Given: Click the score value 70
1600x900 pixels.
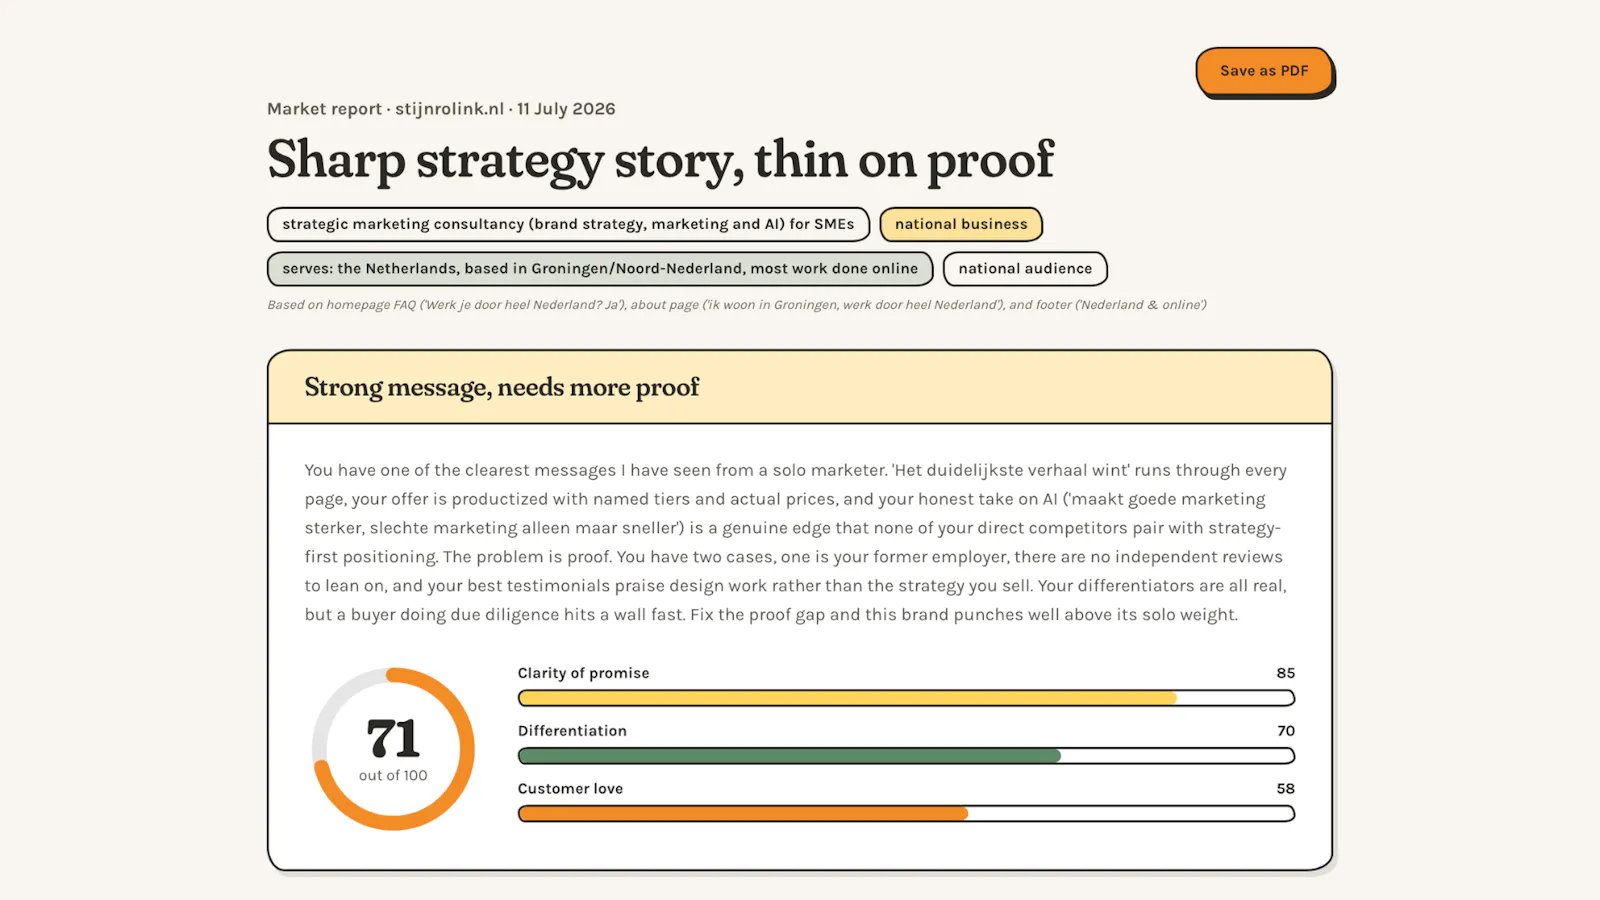Looking at the screenshot, I should [1285, 731].
